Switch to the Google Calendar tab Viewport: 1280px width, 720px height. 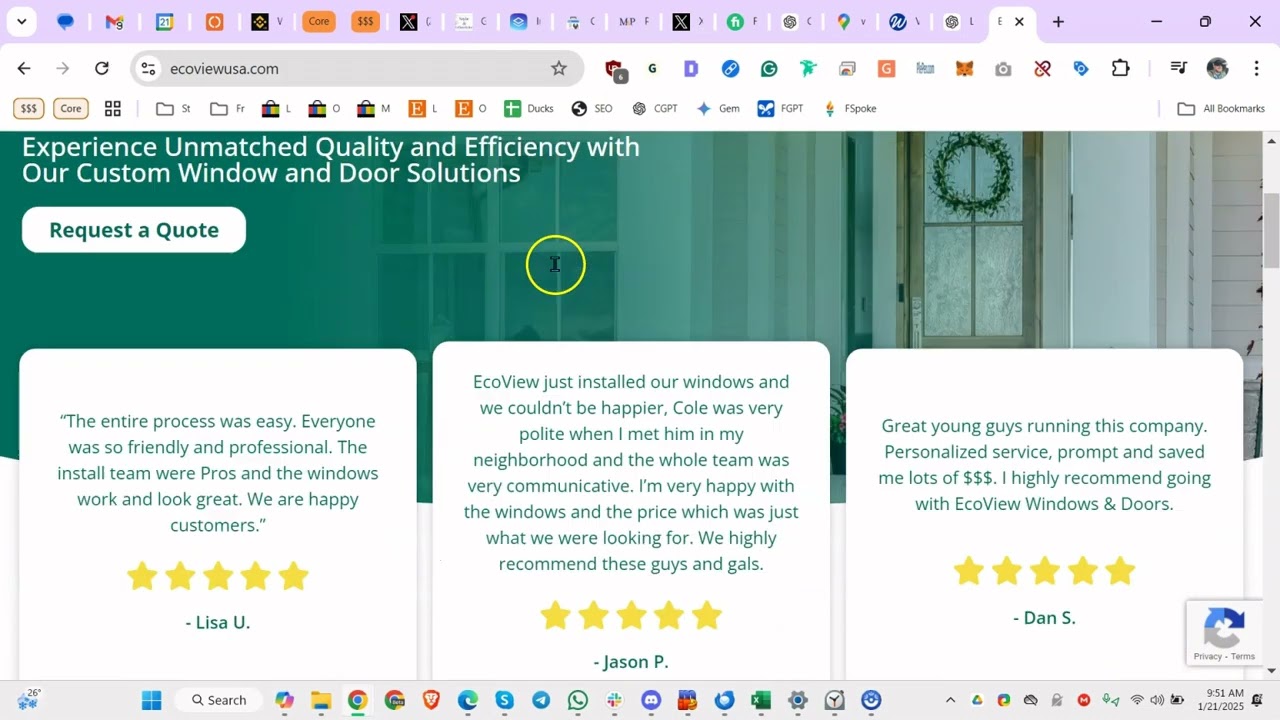pos(165,21)
